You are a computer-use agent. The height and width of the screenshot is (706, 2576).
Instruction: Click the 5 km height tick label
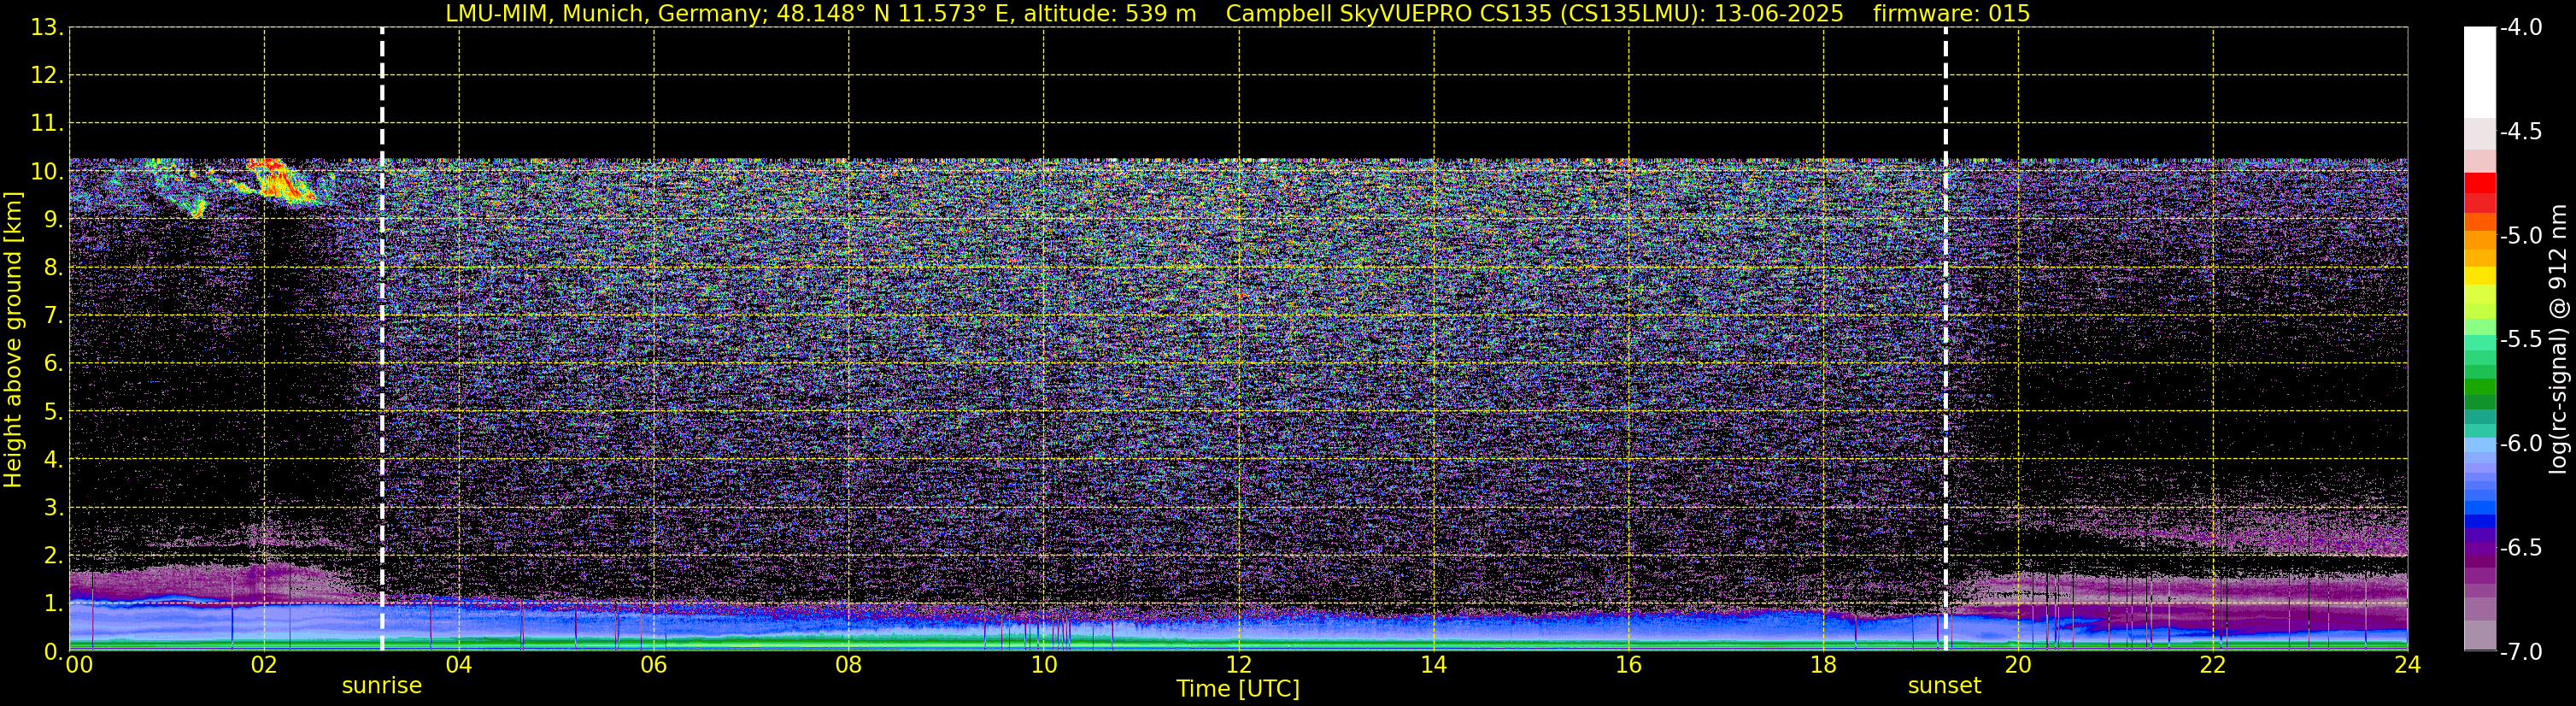pyautogui.click(x=52, y=412)
